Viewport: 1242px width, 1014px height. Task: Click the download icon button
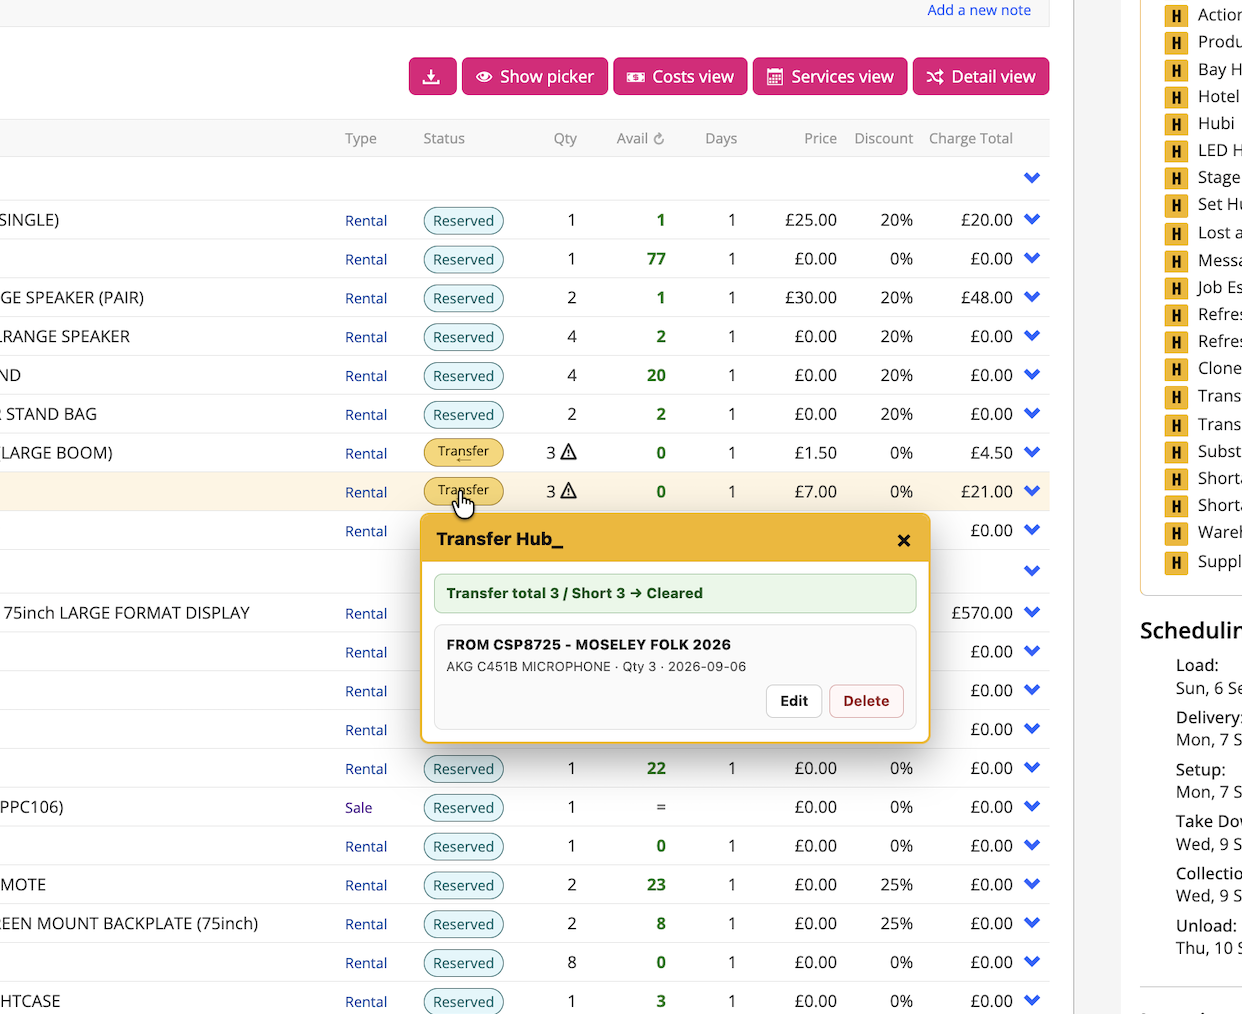tap(432, 77)
